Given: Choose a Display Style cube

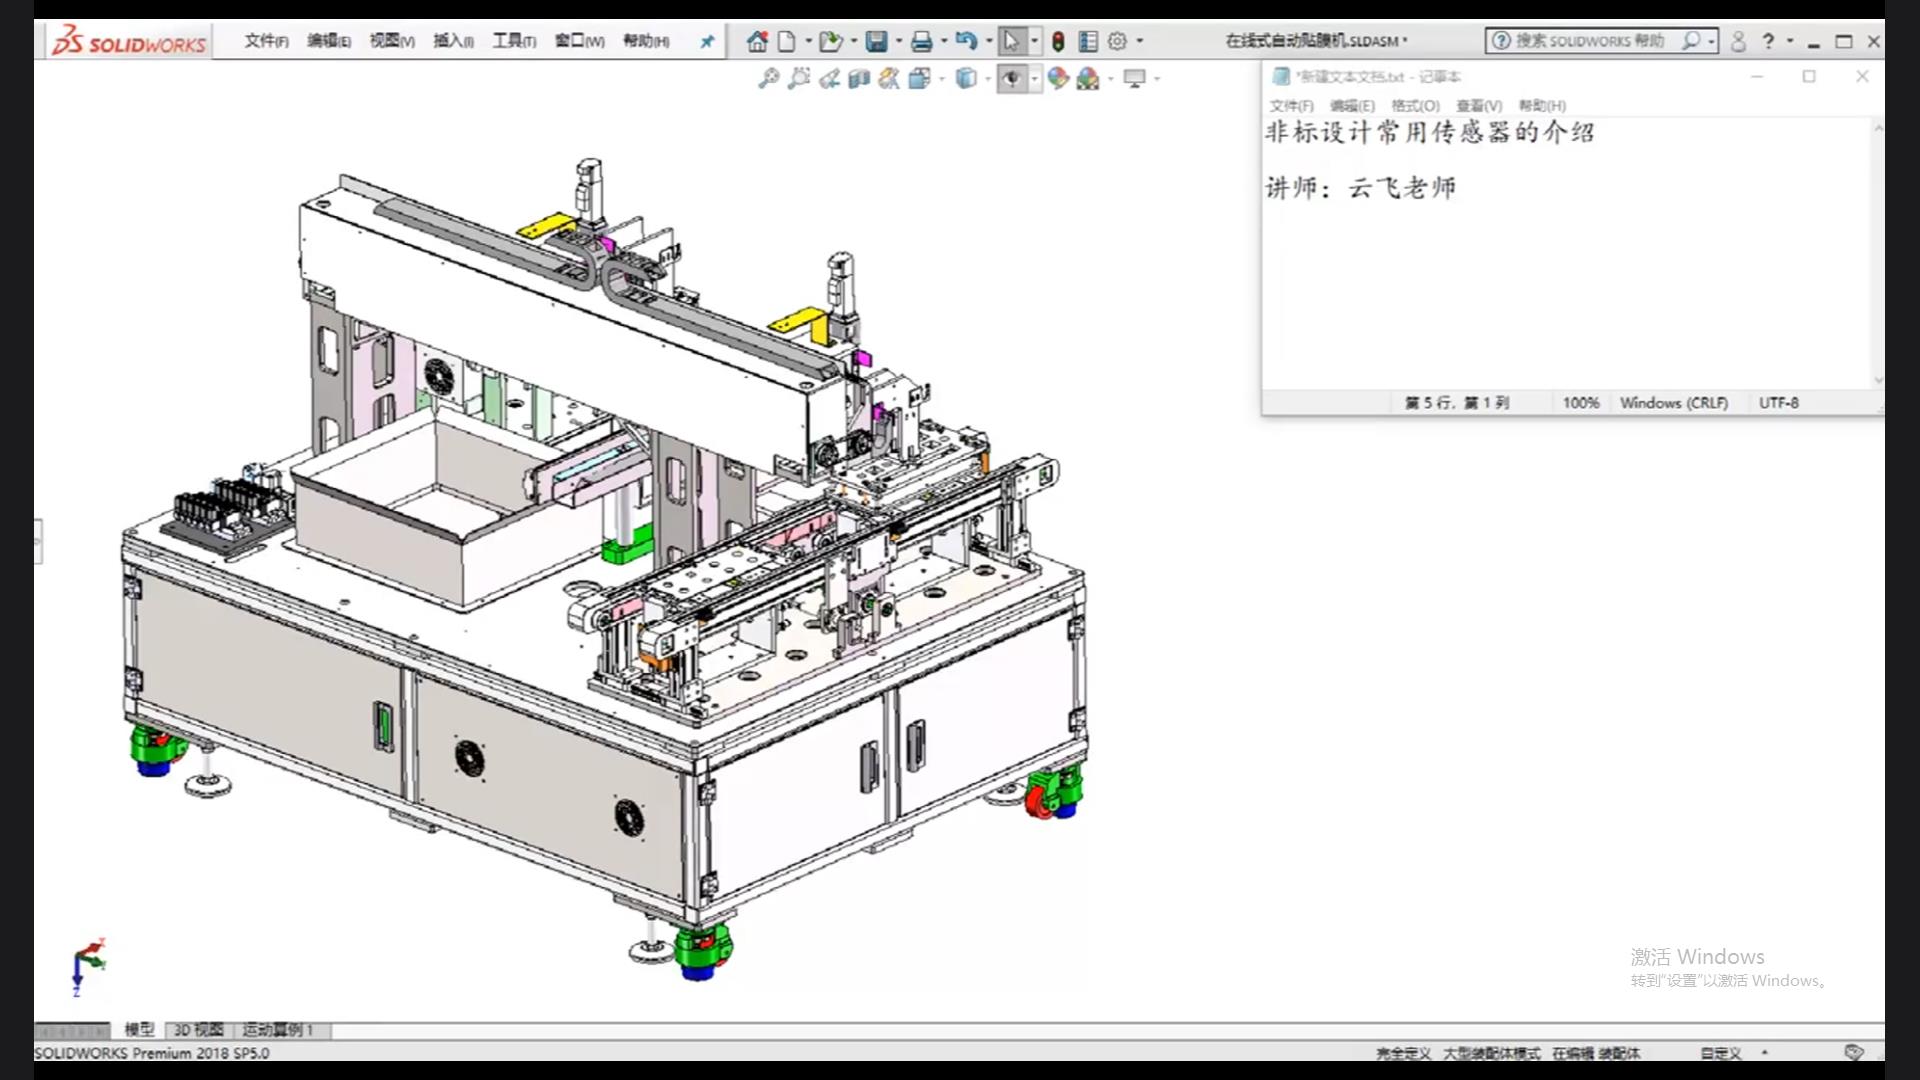Looking at the screenshot, I should (x=965, y=78).
